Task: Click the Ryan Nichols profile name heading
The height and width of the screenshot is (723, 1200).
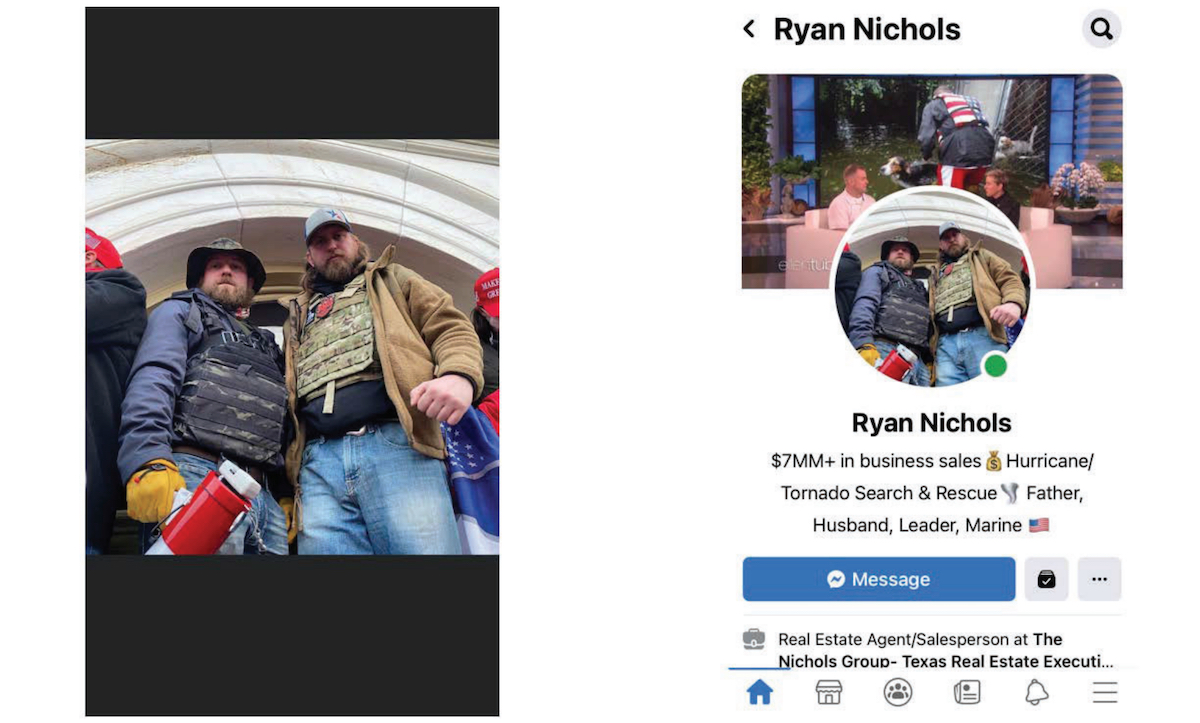Action: click(932, 423)
